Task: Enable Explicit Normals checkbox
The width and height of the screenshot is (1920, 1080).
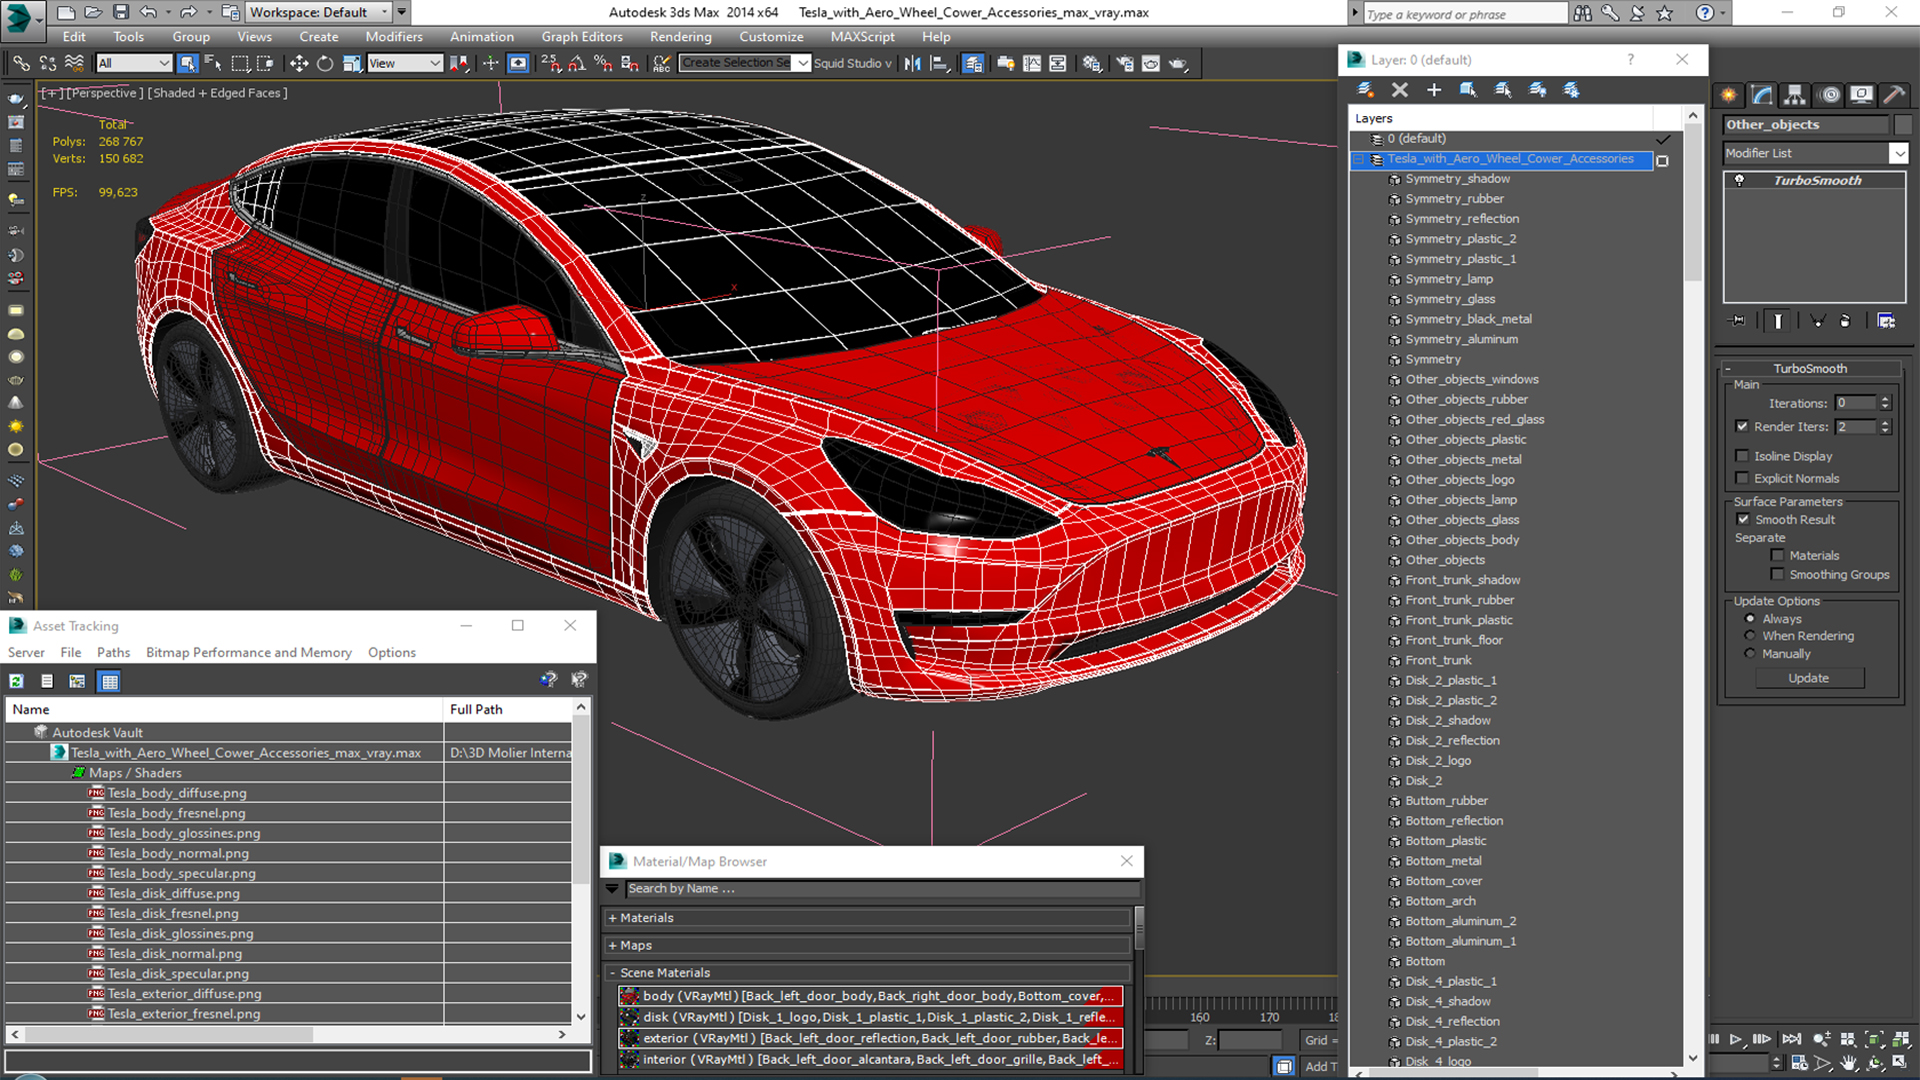Action: [1743, 478]
